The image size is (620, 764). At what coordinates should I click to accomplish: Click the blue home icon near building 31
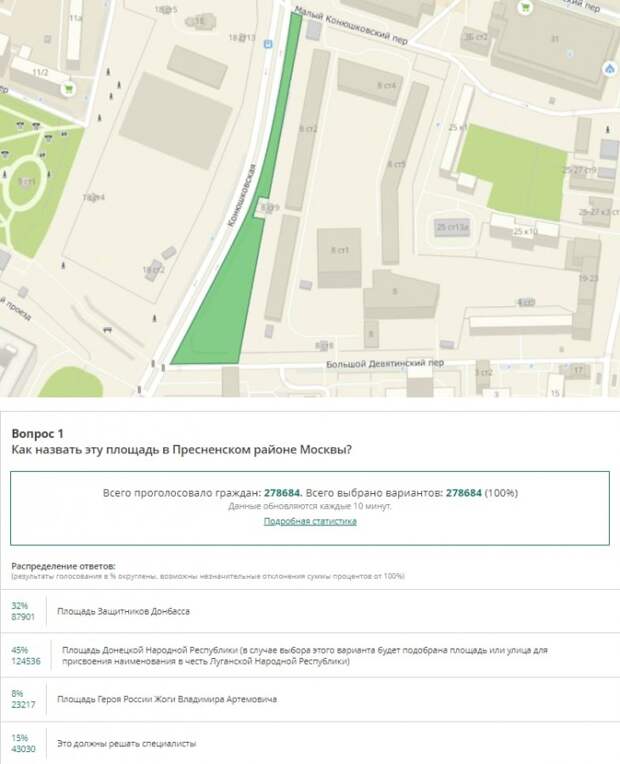609,69
